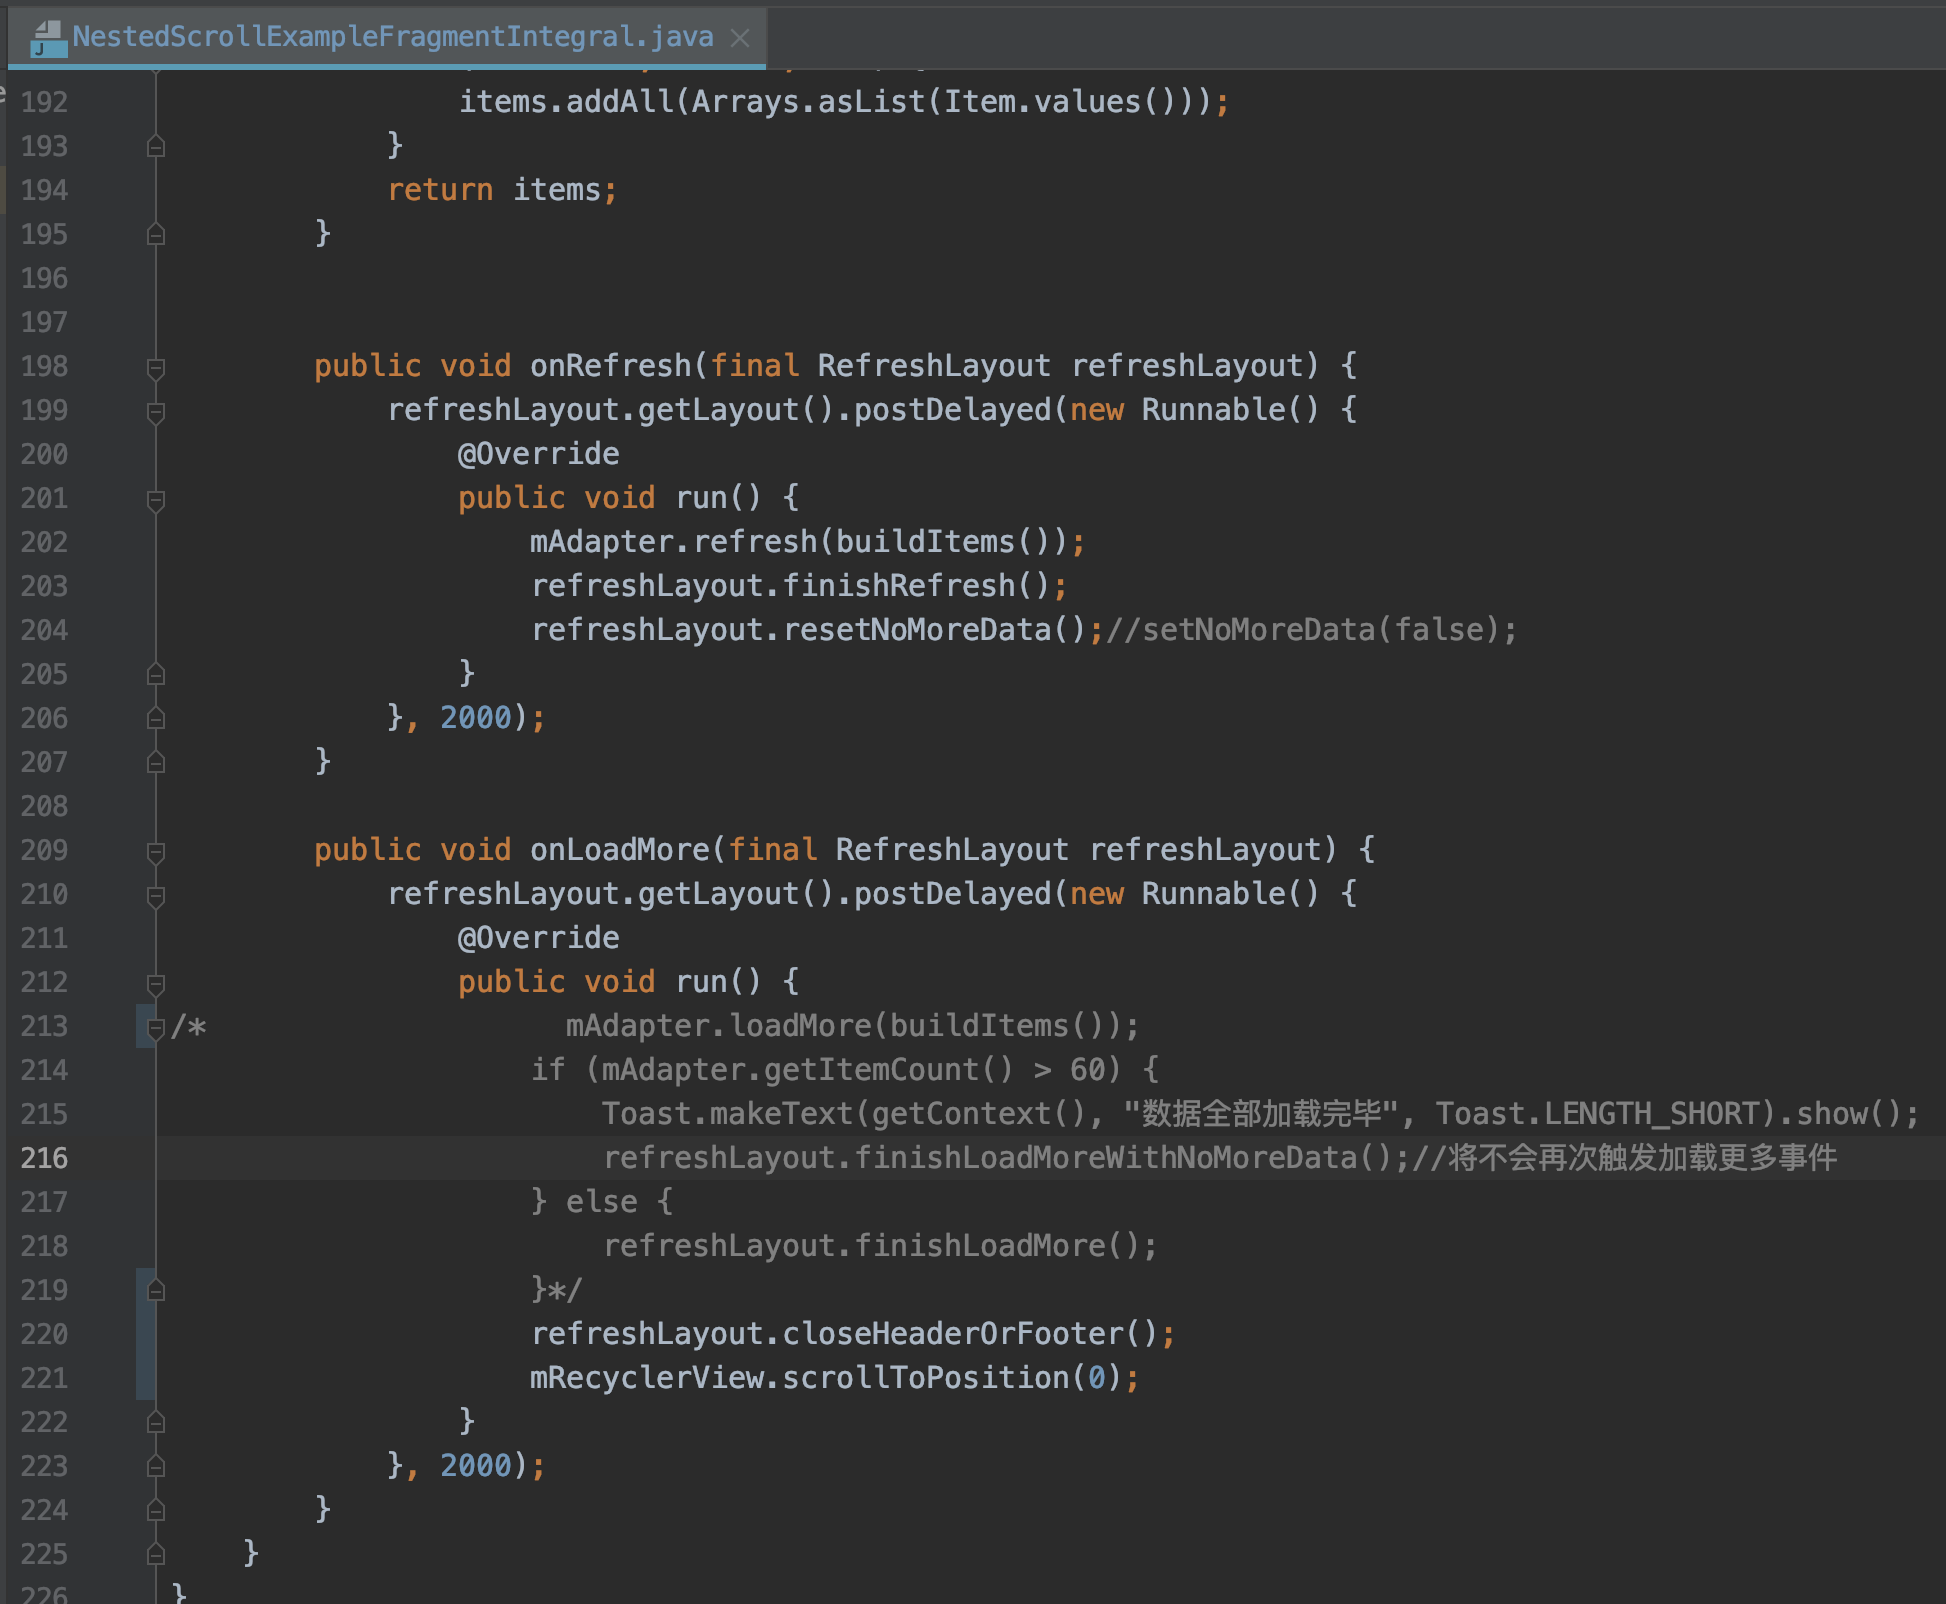Click the 2000 delay value on line 206
Viewport: 1946px width, 1604px height.
[476, 718]
